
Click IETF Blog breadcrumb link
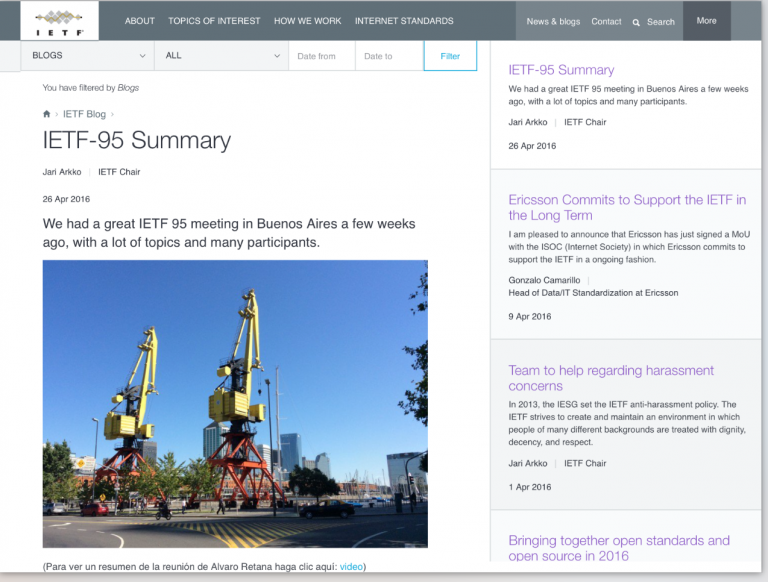(84, 114)
